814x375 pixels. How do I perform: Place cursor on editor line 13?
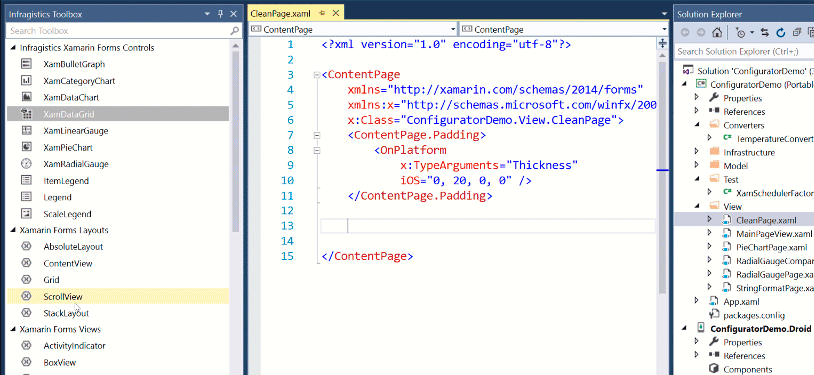coord(488,225)
